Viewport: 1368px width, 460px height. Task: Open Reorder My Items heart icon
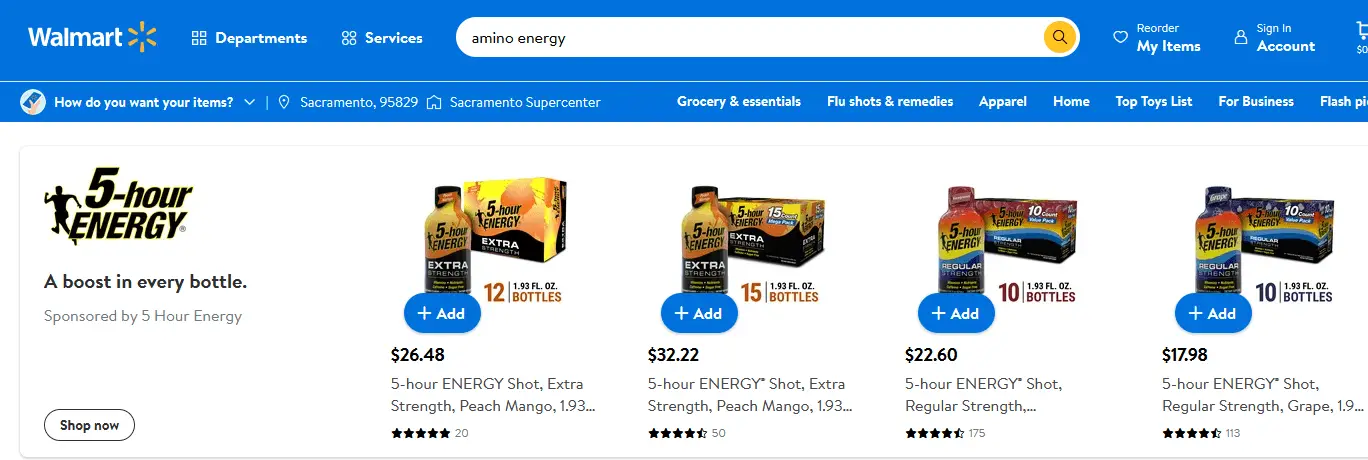click(x=1120, y=38)
